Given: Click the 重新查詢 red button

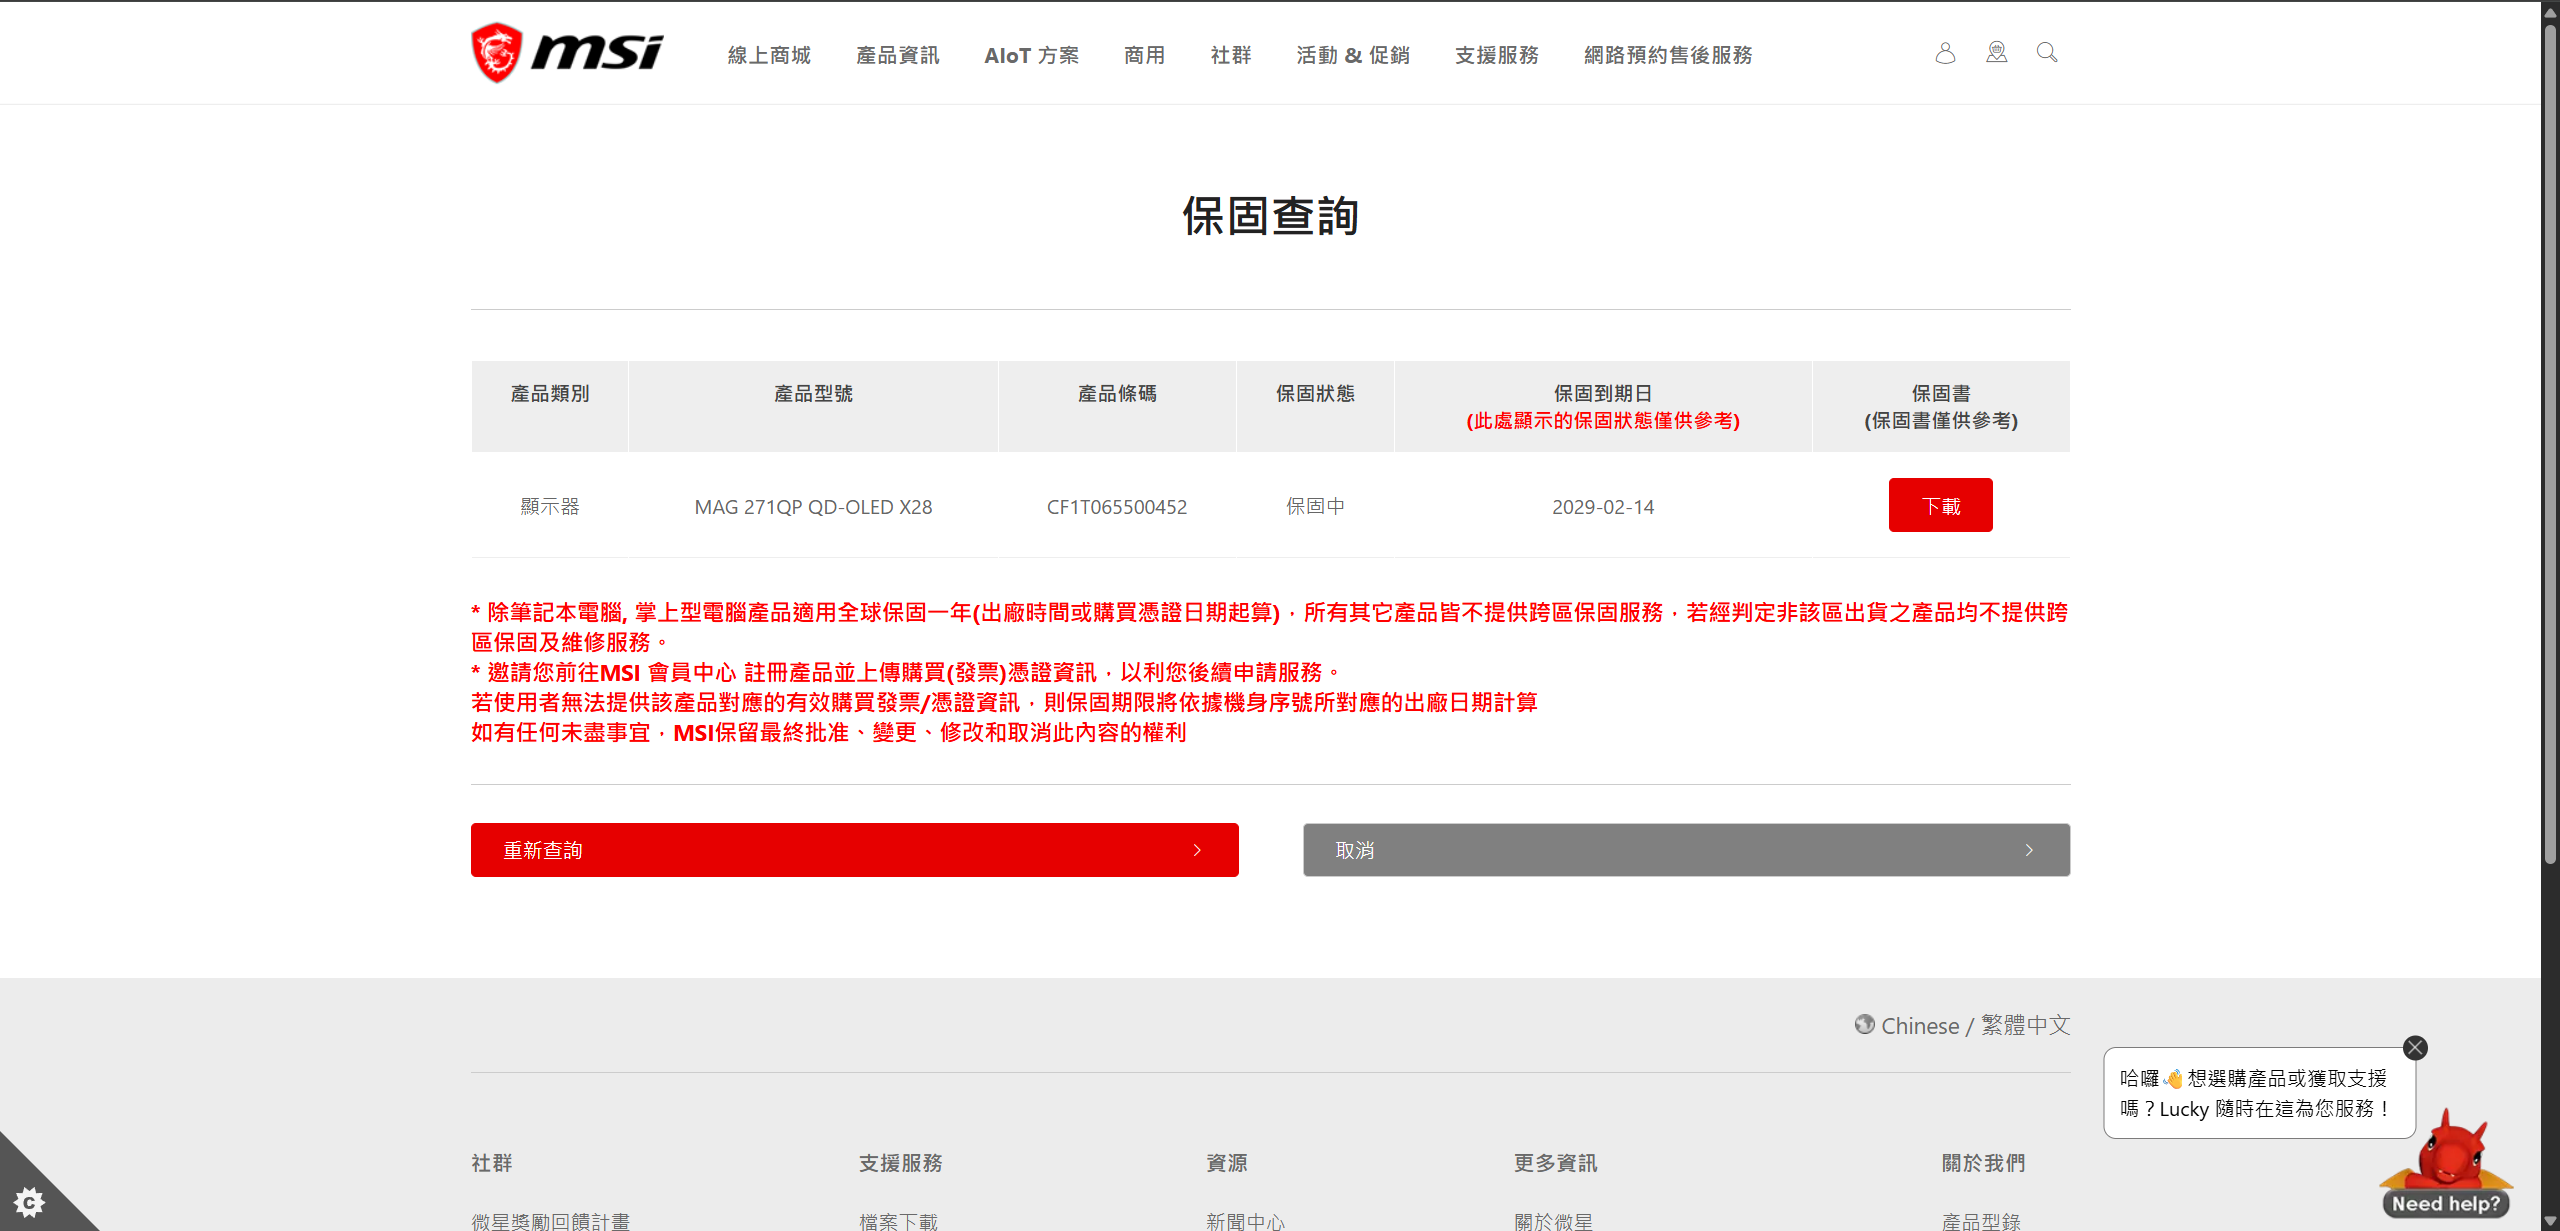Looking at the screenshot, I should pyautogui.click(x=854, y=850).
